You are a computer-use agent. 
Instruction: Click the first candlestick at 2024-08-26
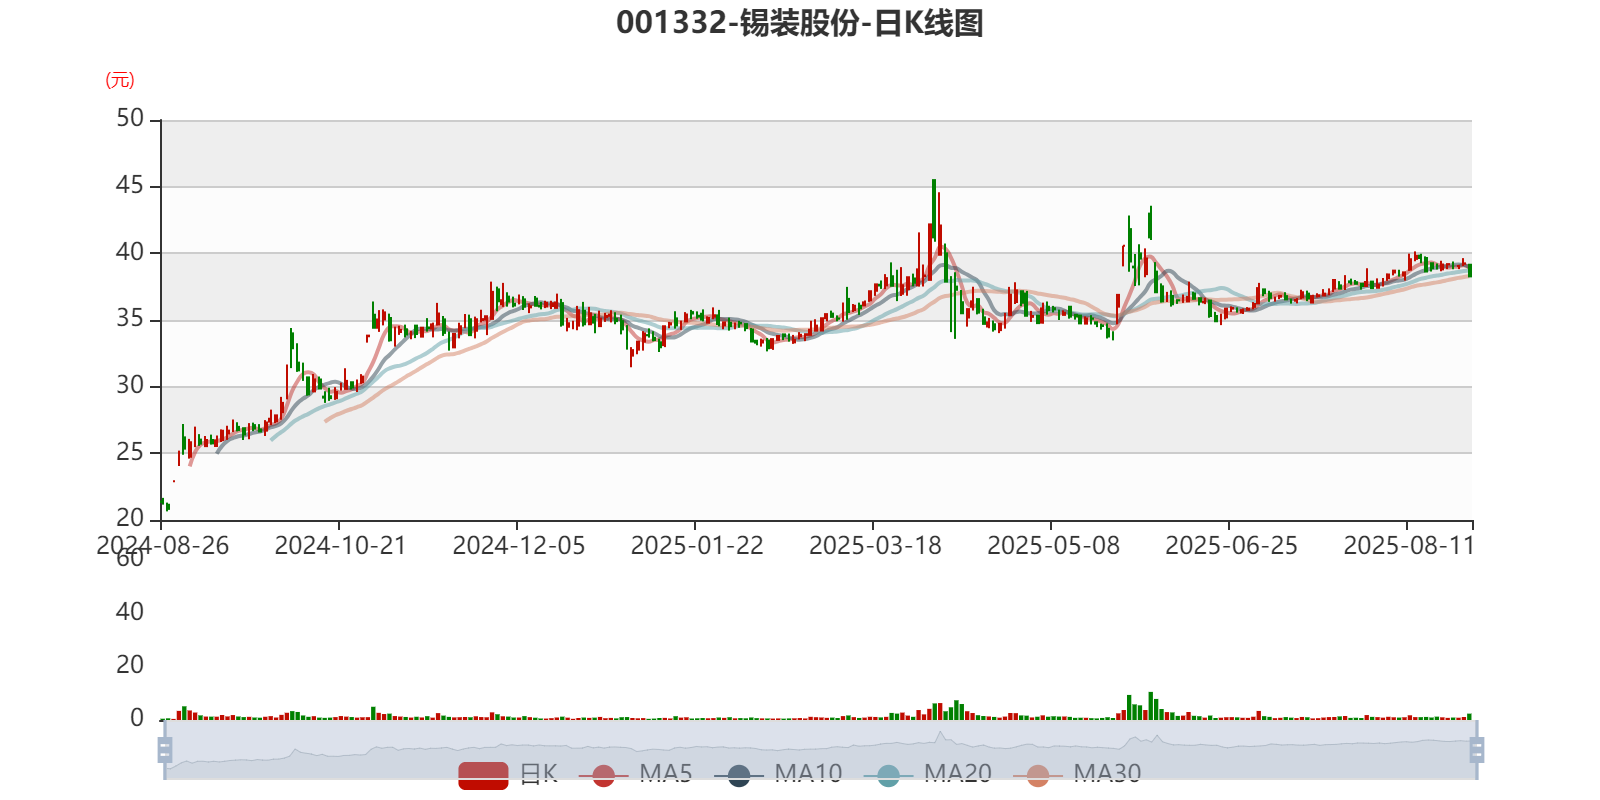point(162,503)
